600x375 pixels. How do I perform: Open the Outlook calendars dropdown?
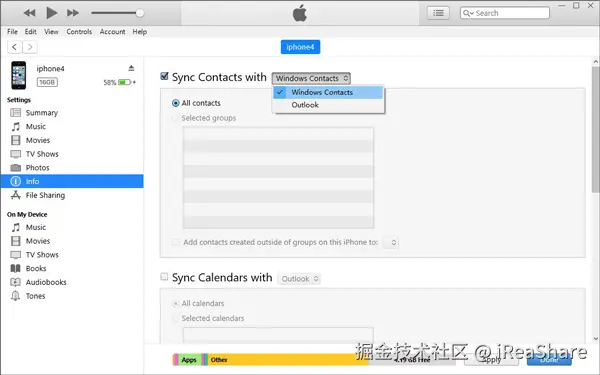(x=299, y=279)
